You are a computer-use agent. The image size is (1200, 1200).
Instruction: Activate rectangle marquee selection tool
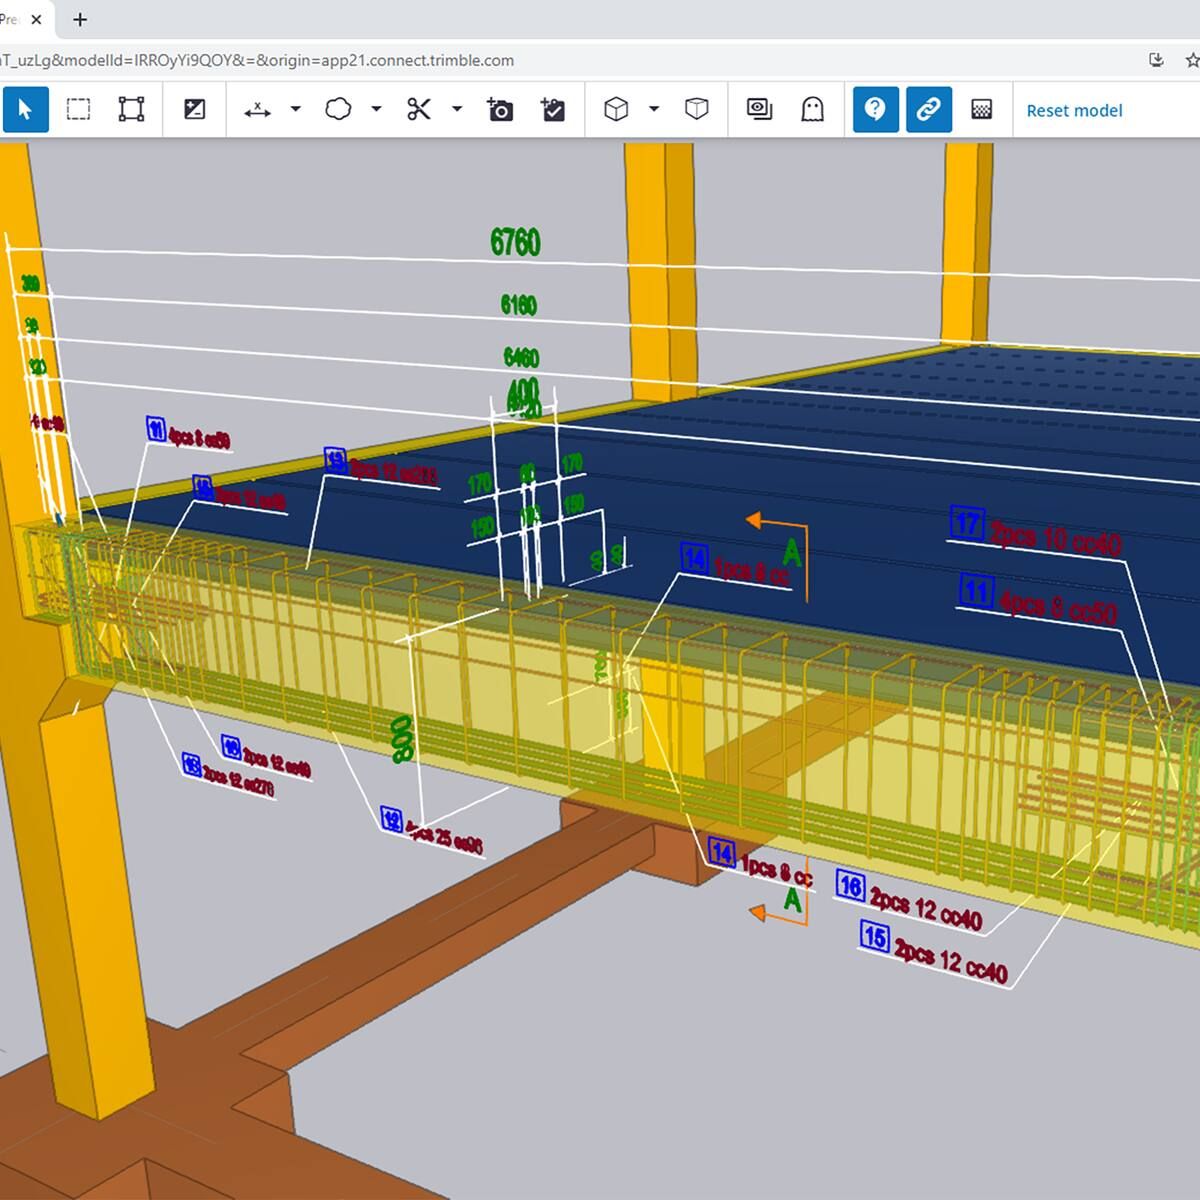(x=78, y=109)
